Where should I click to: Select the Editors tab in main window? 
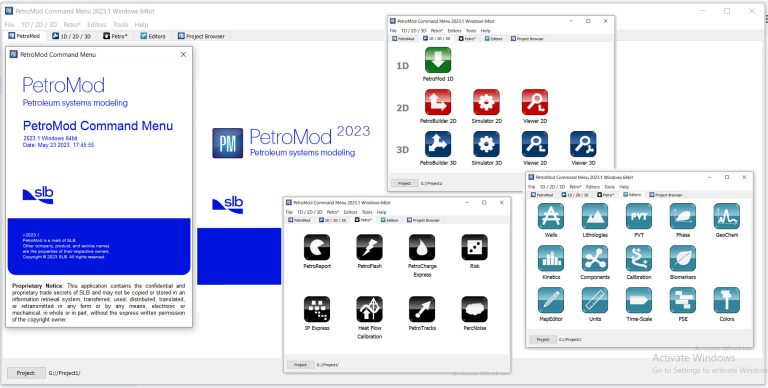(x=153, y=36)
